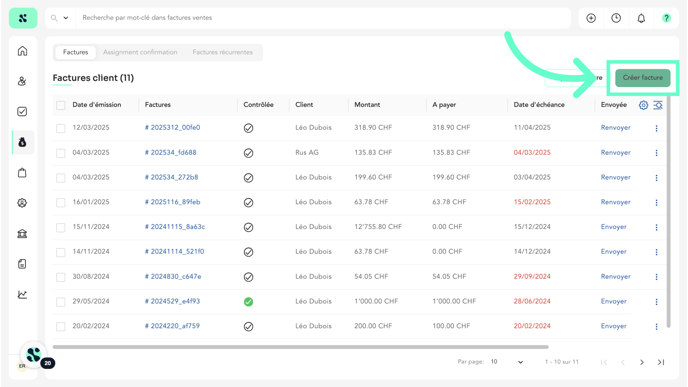The width and height of the screenshot is (688, 387).
Task: Switch to Factures récurrentes tab
Action: (x=222, y=52)
